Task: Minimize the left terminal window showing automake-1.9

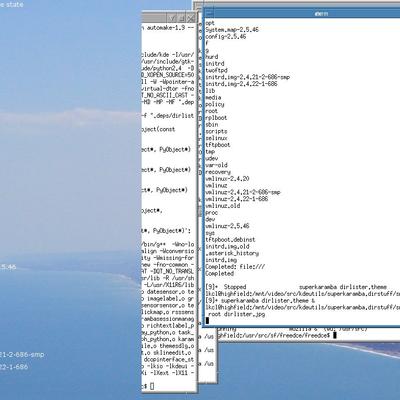Action: click(x=173, y=17)
